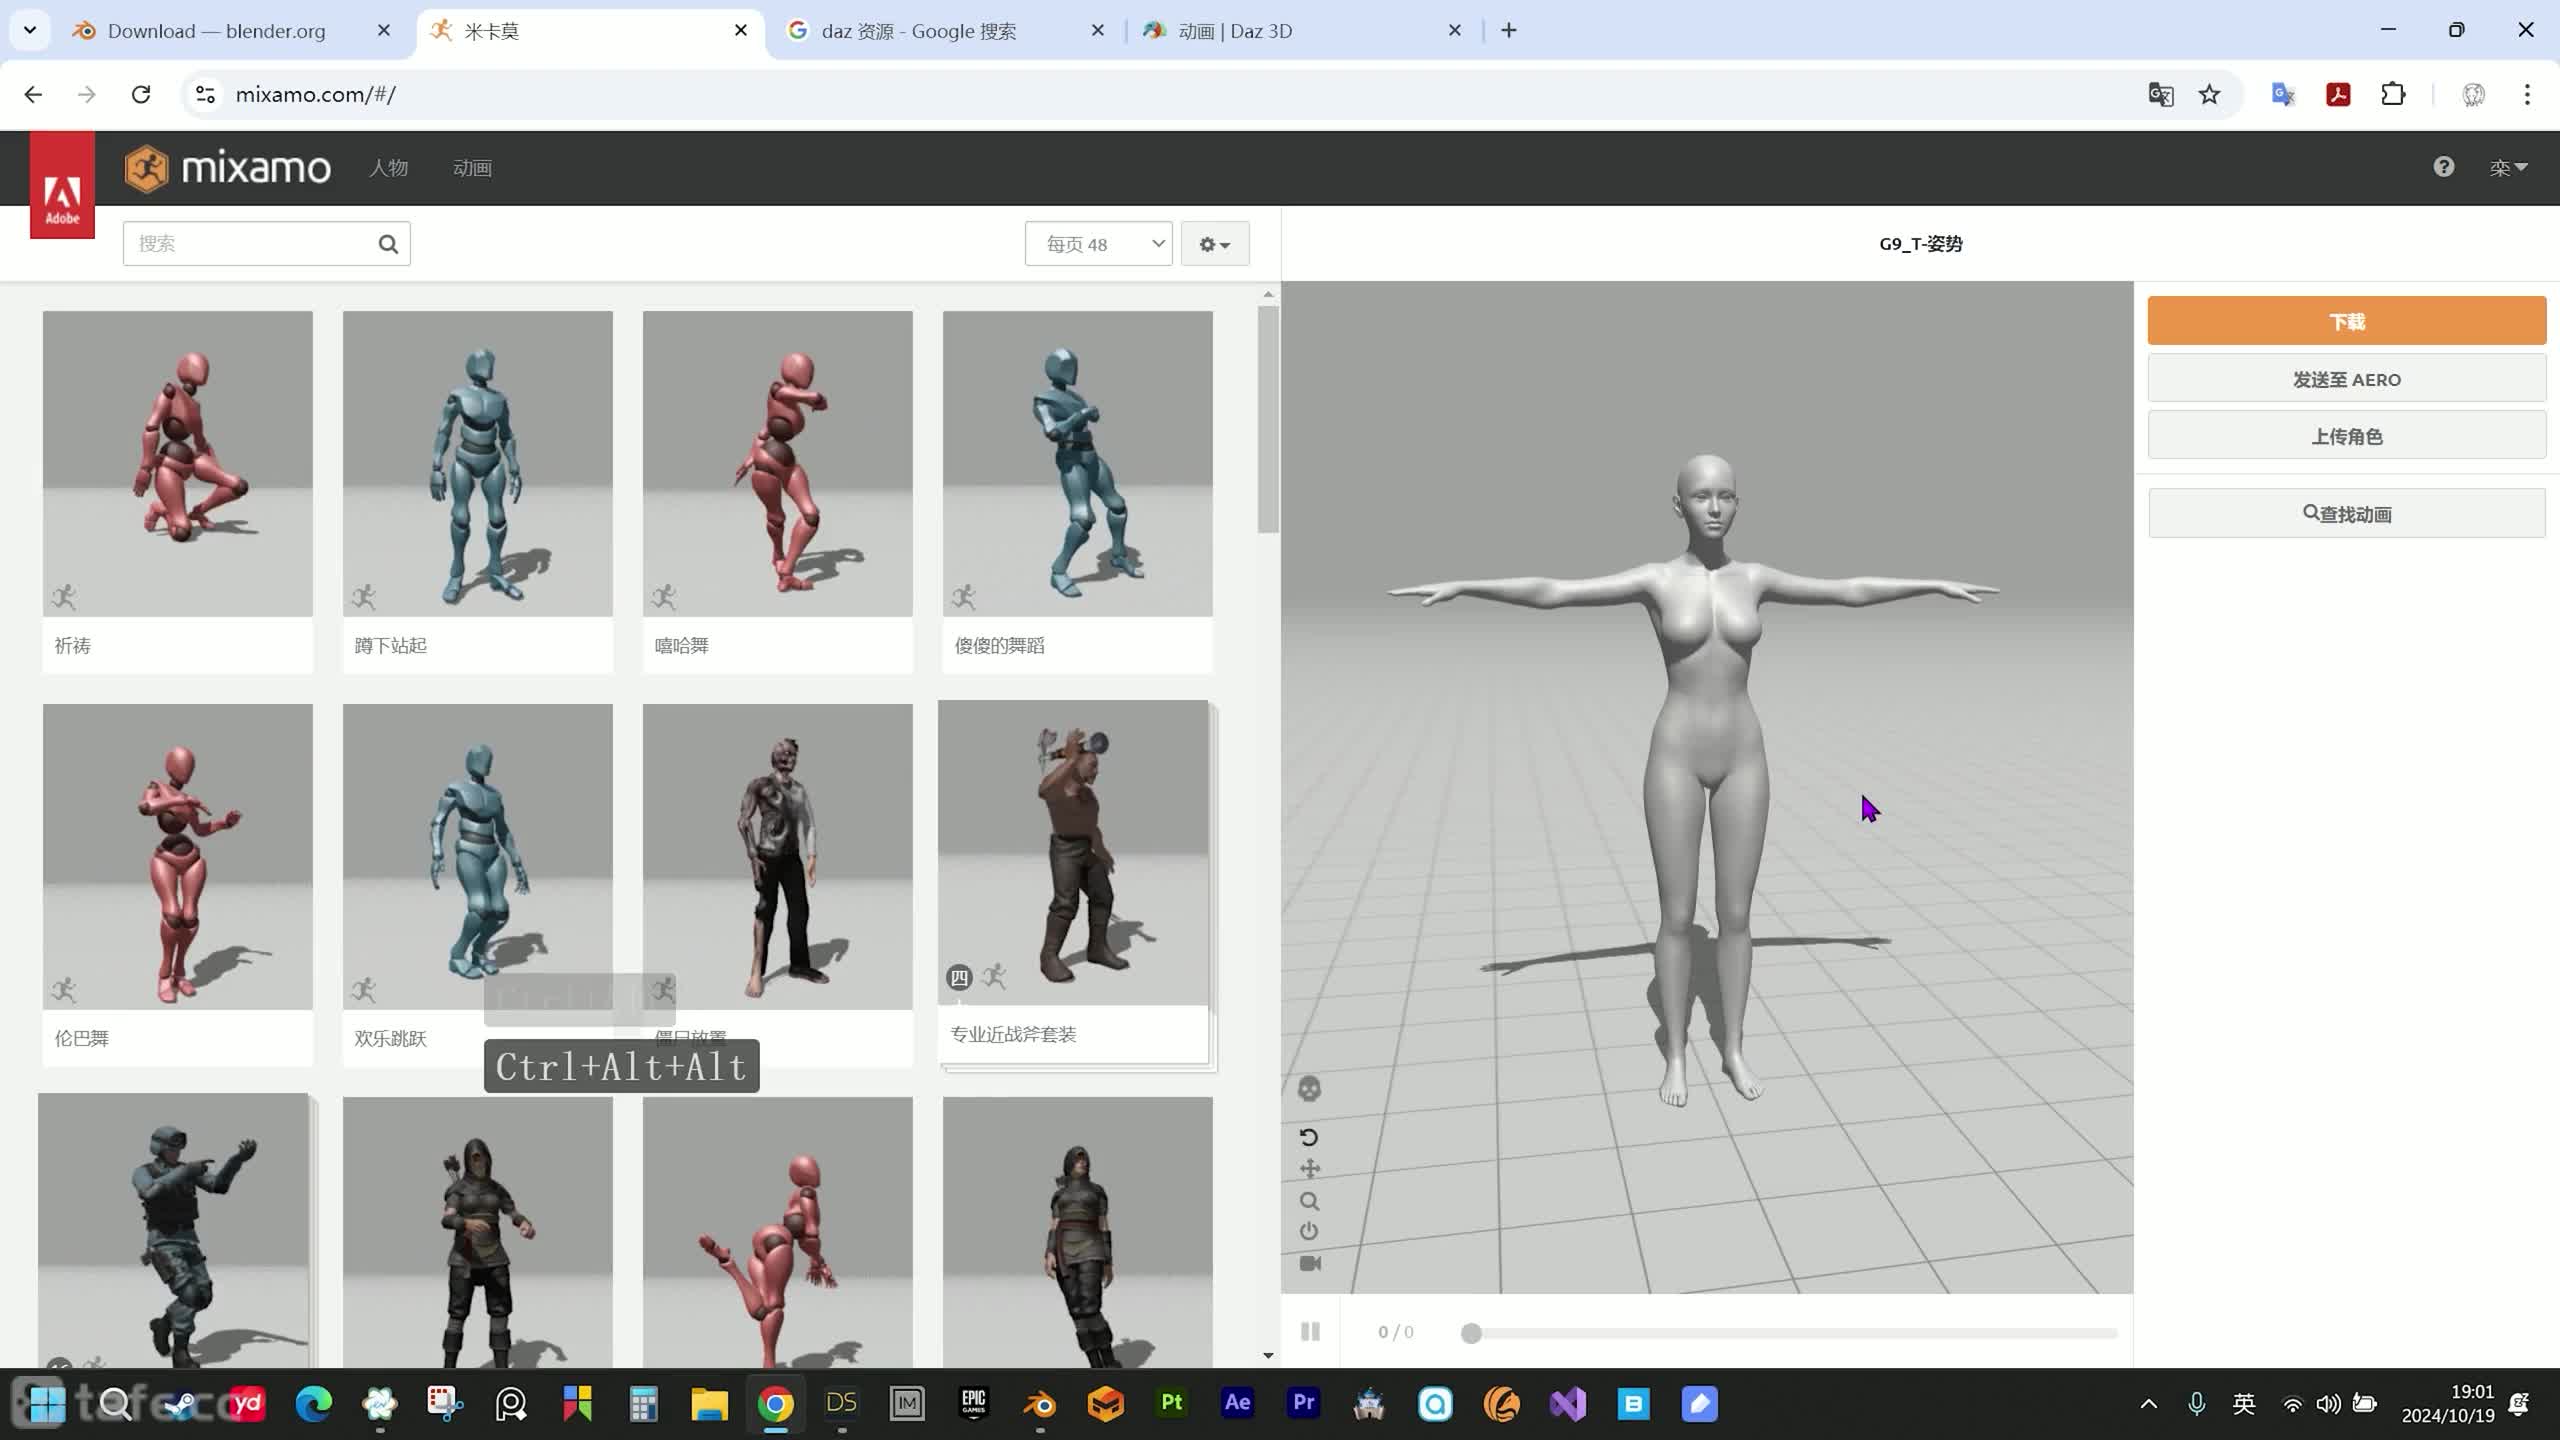This screenshot has height=1440, width=2560.
Task: Open the Extensions puzzle icon
Action: tap(2393, 94)
